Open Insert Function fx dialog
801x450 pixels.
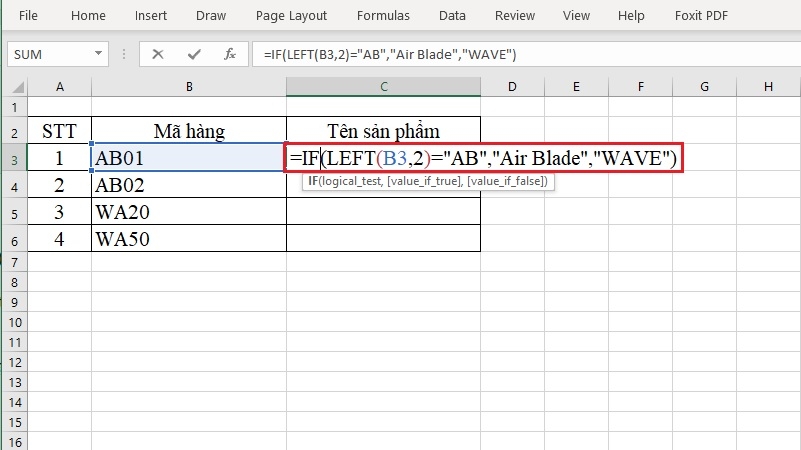230,54
